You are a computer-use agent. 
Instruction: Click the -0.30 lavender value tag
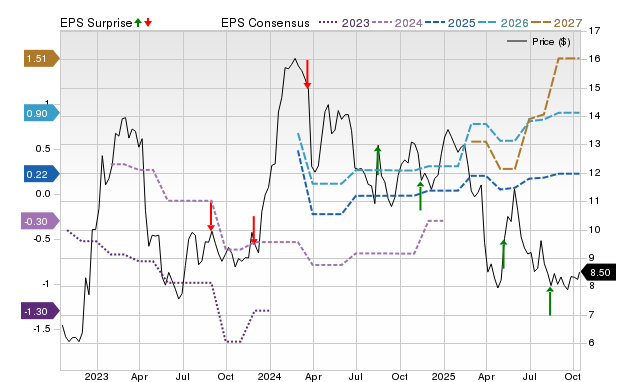tap(40, 222)
